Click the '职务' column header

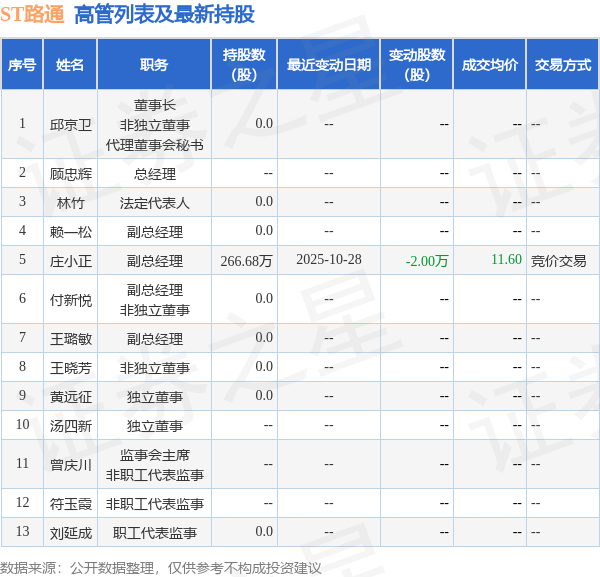point(154,65)
